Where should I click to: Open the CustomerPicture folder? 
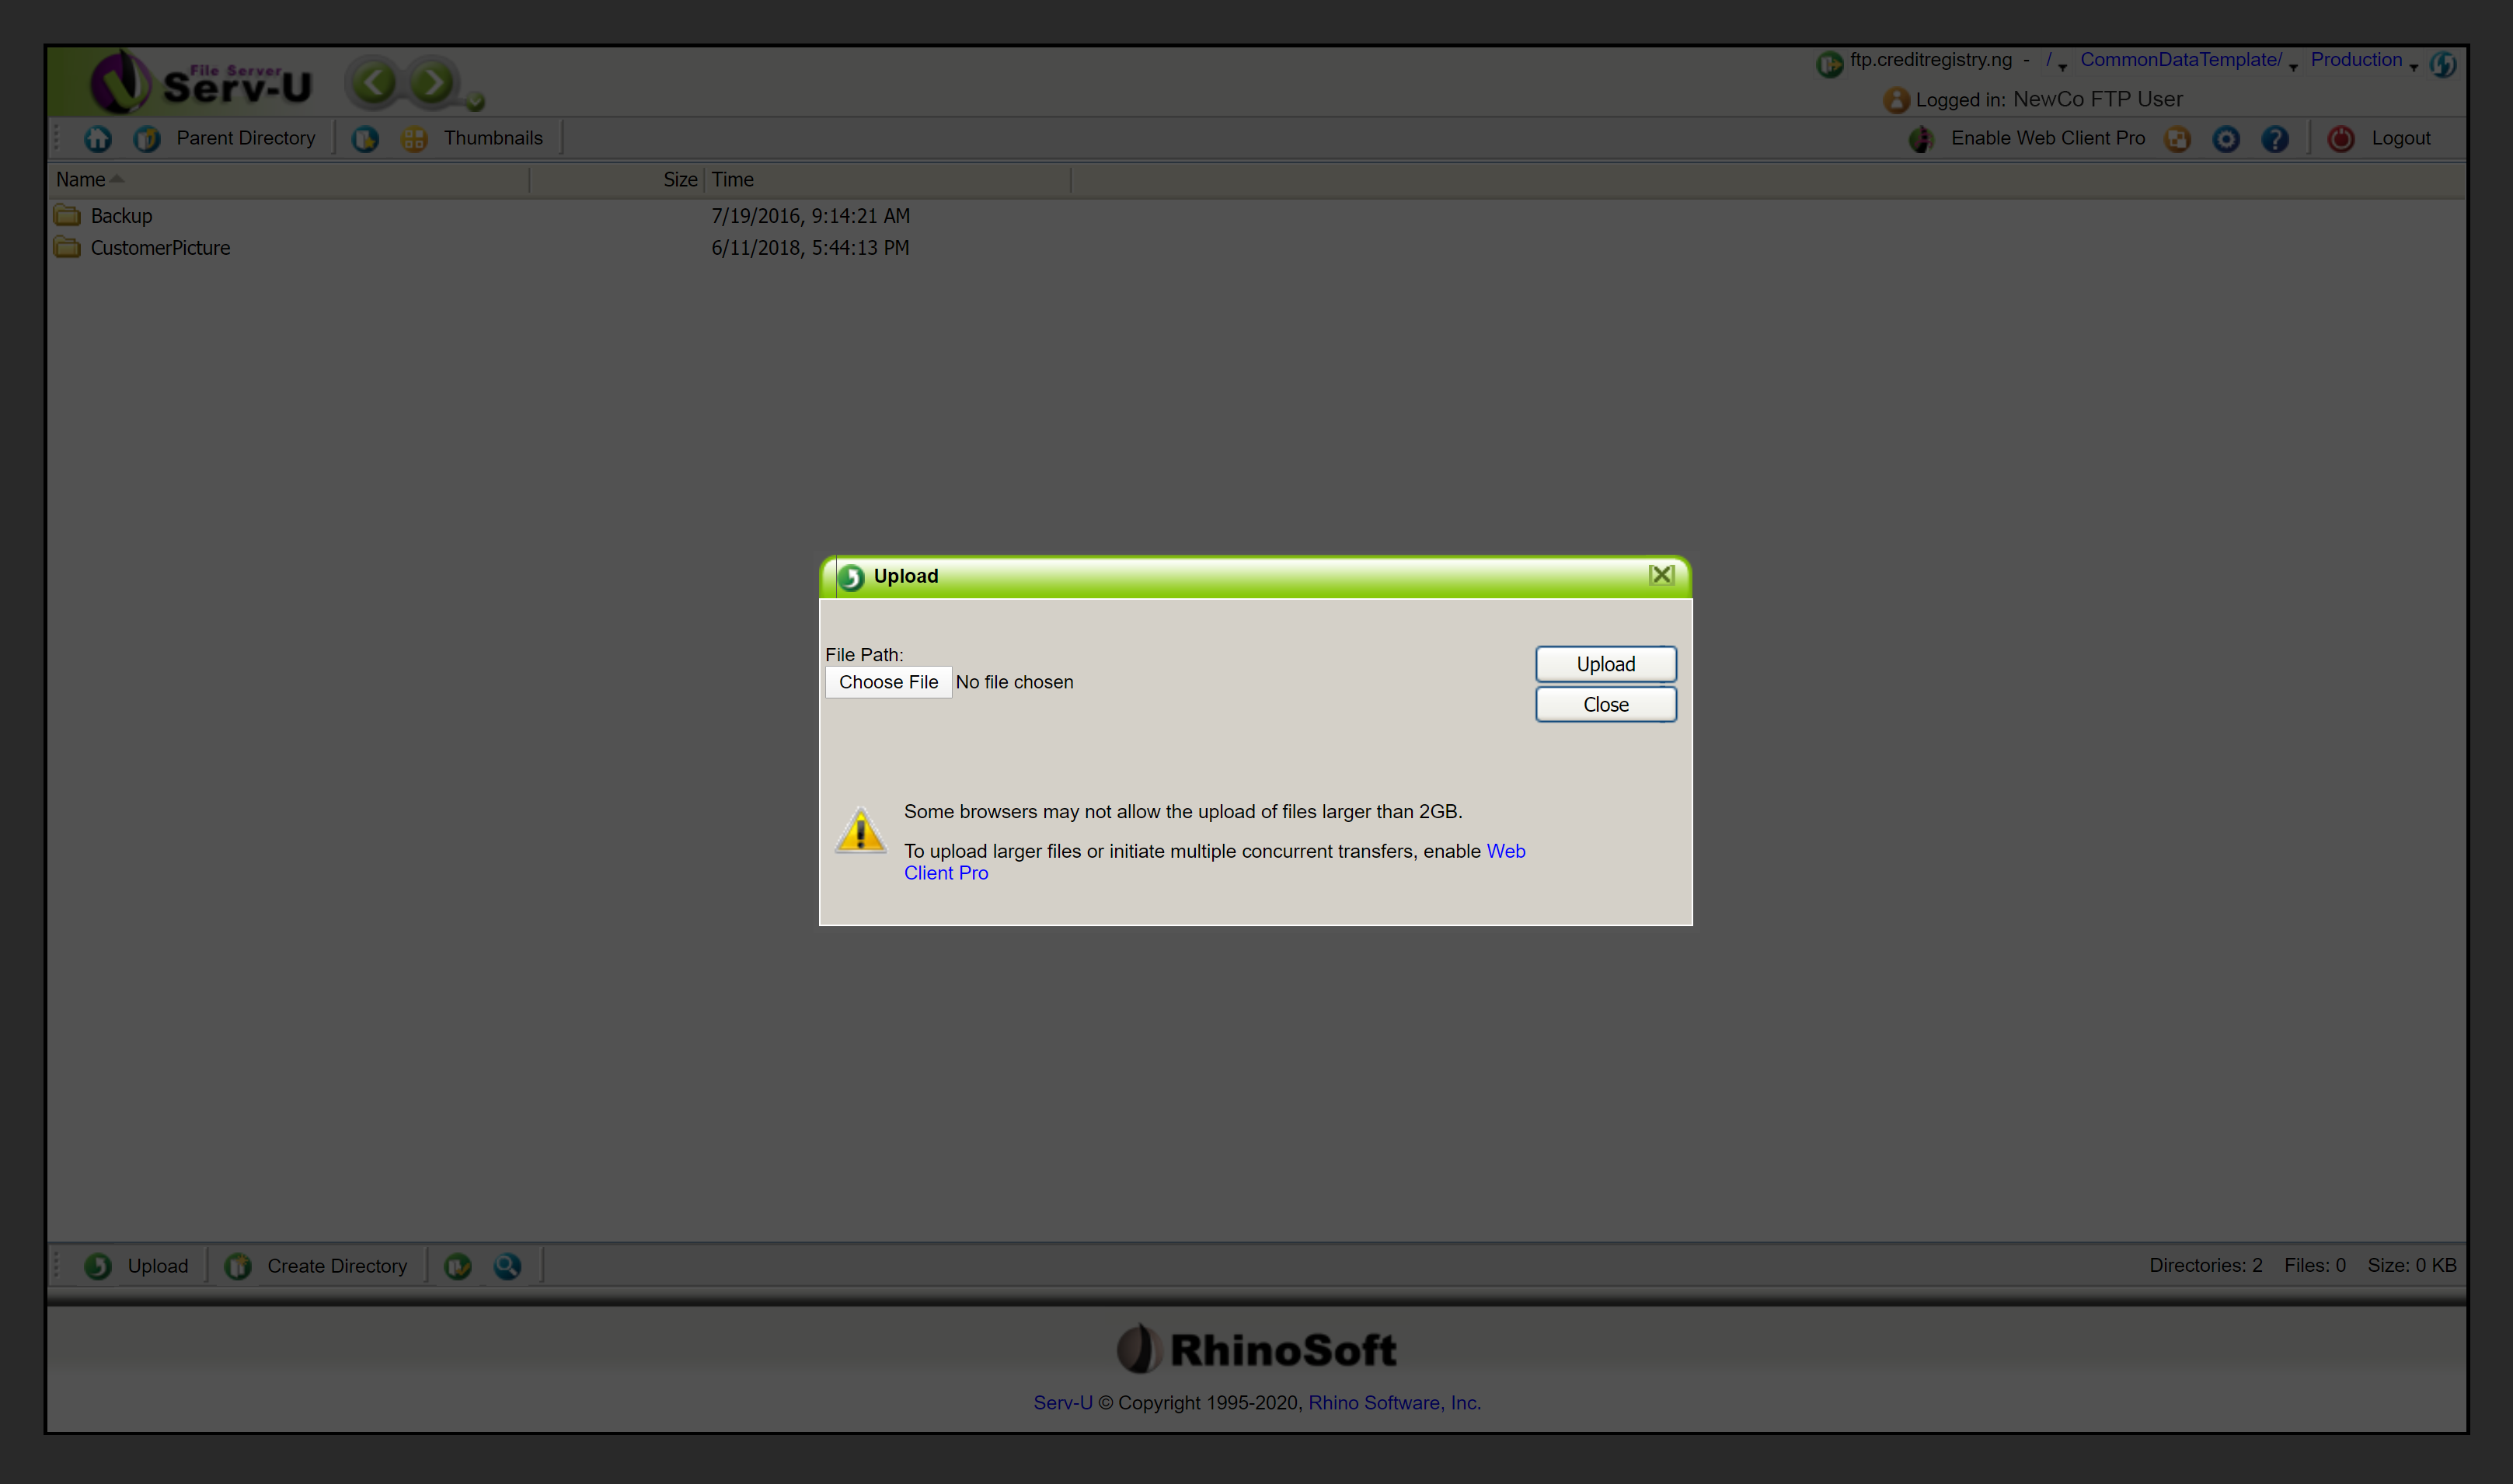point(160,248)
